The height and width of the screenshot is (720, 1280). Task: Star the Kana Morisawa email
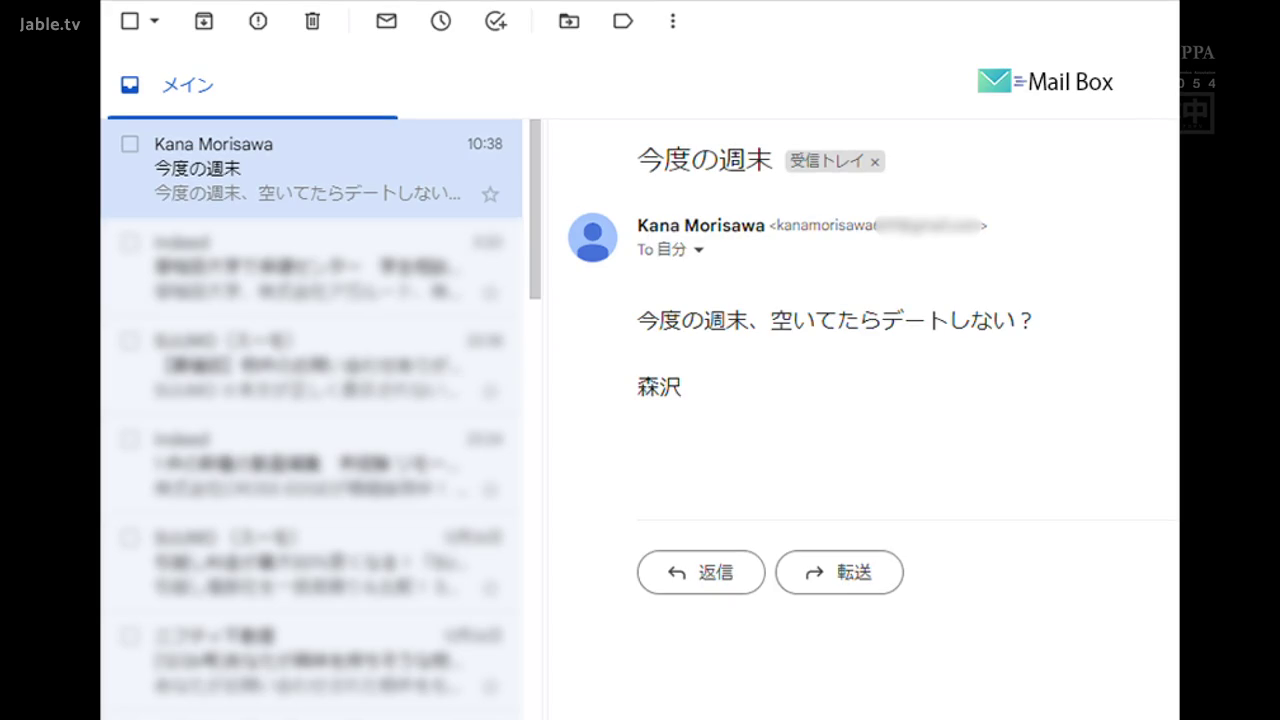(x=490, y=196)
